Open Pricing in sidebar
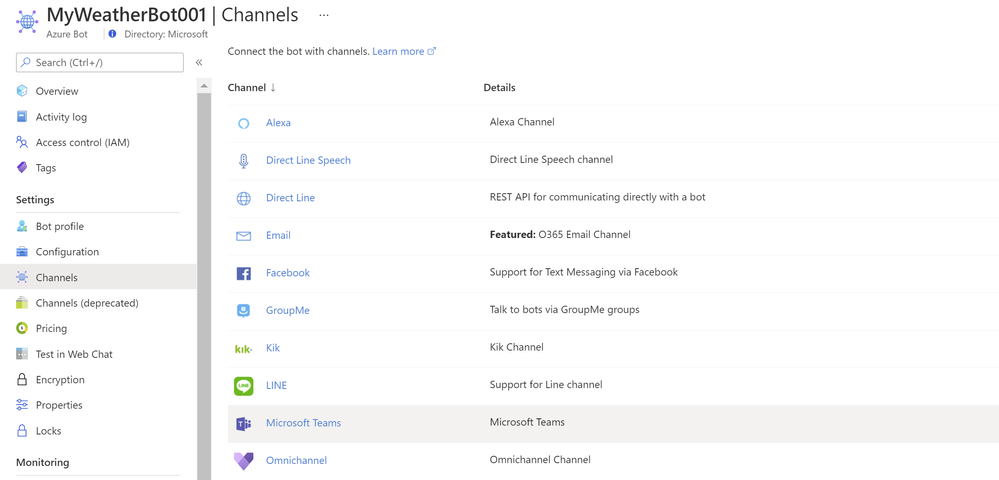 pyautogui.click(x=51, y=328)
